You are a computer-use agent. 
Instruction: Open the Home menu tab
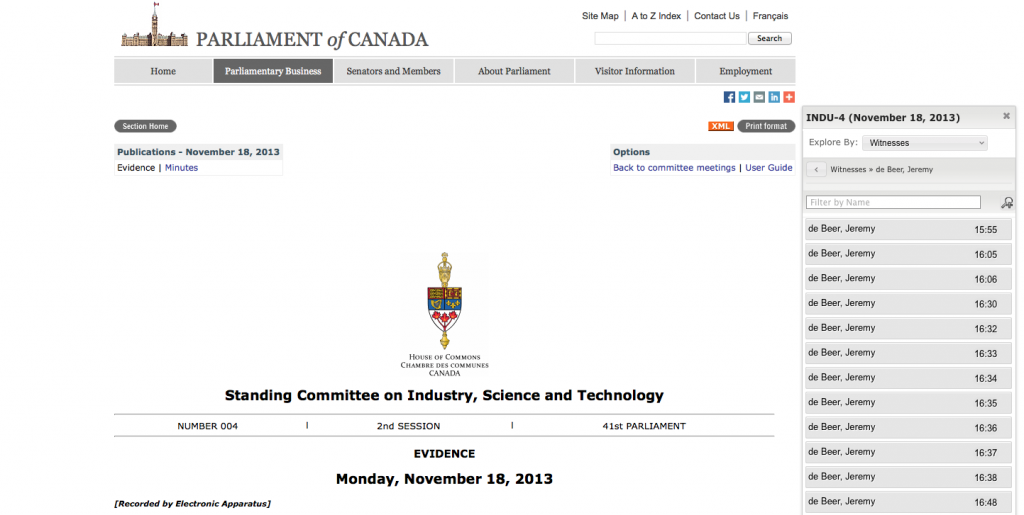[163, 71]
